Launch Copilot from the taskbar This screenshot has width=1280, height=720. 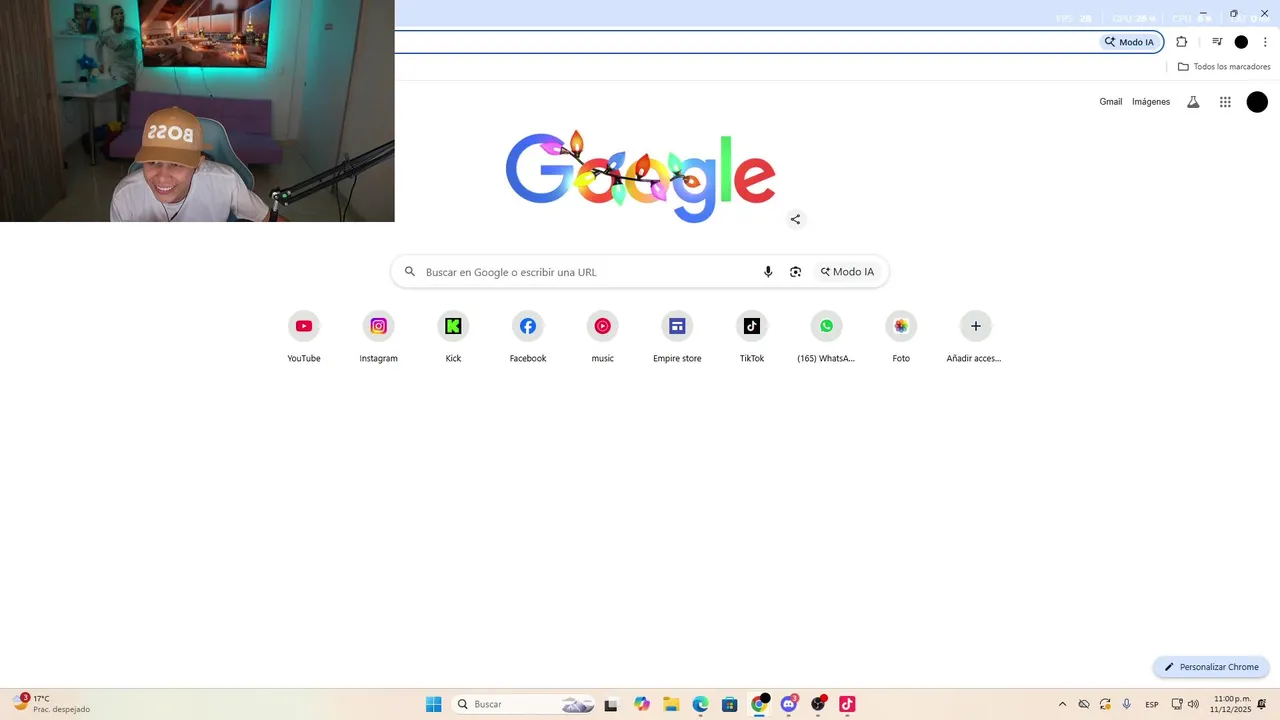pos(642,704)
